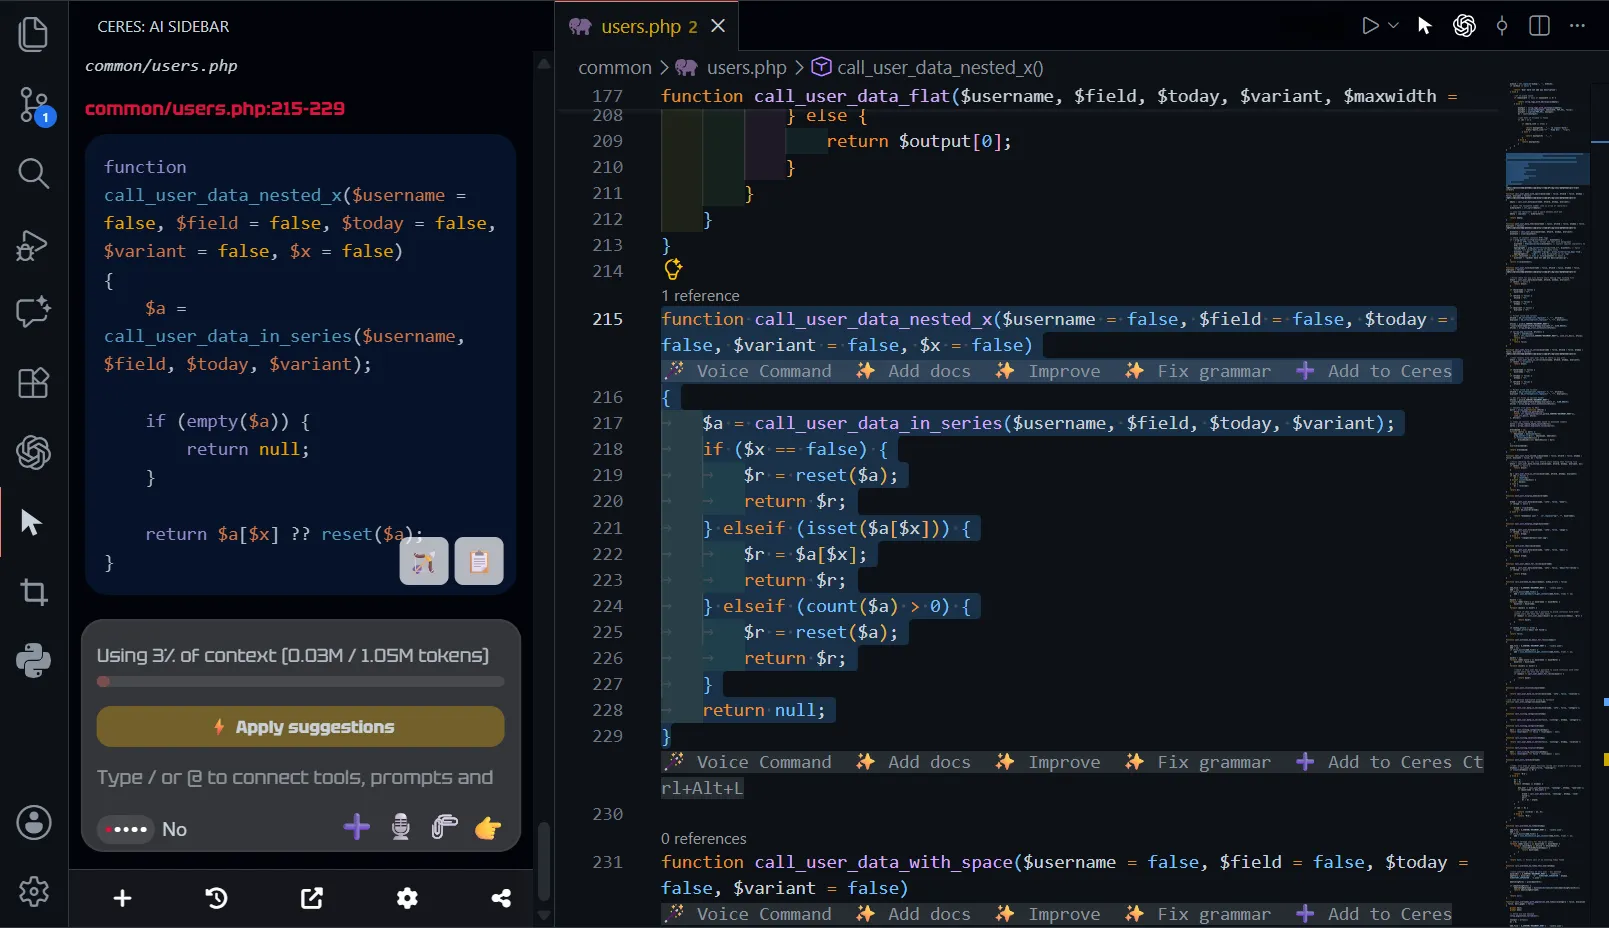Open call_user_data_nested_x() breadcrumb symbol list
The width and height of the screenshot is (1609, 928).
click(940, 67)
